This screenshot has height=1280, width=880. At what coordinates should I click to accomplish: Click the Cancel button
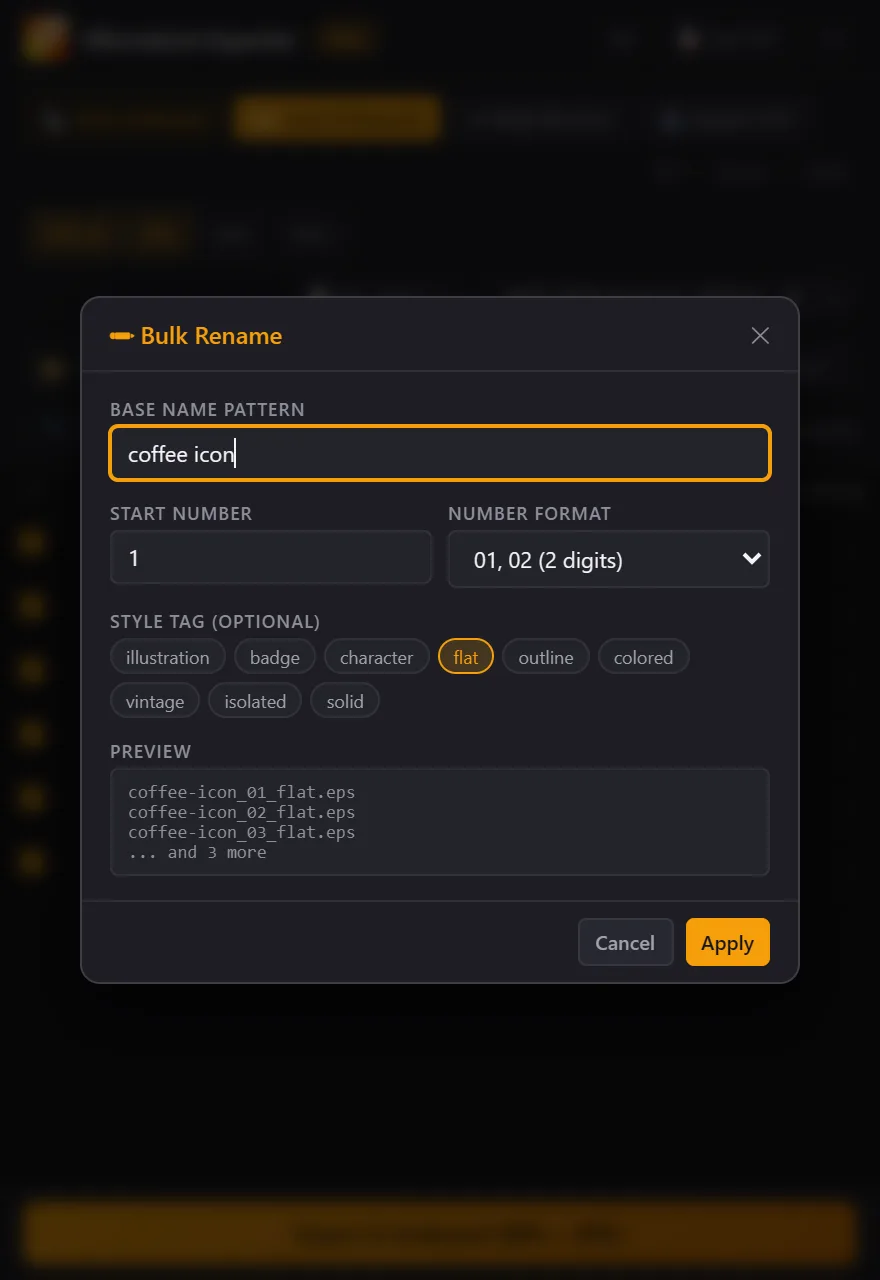(625, 942)
